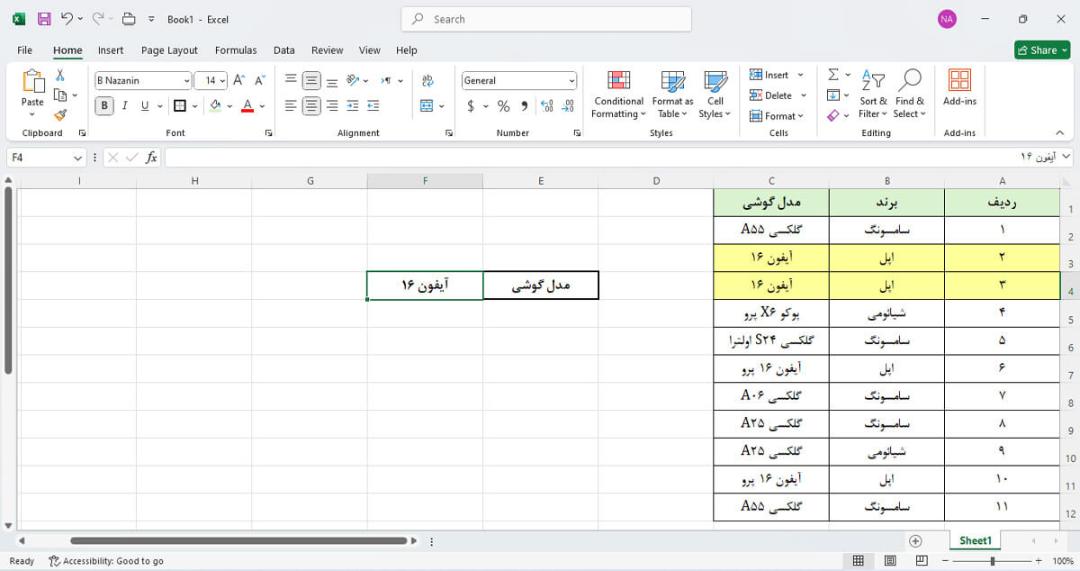This screenshot has height=571, width=1080.
Task: Click the zoom slider handle
Action: pos(993,561)
